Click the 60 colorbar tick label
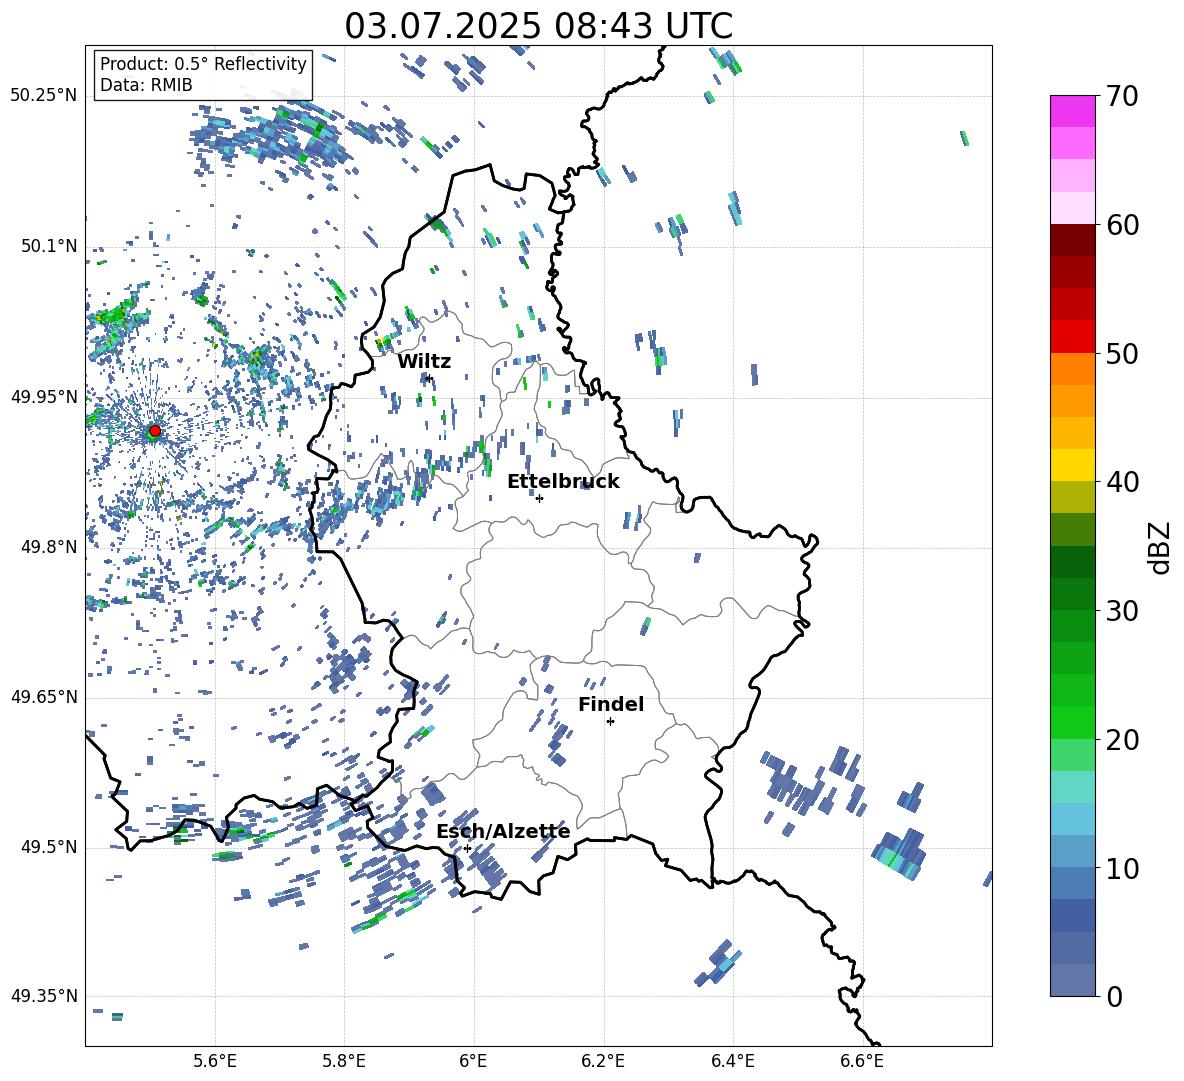Viewport: 1184px width, 1081px height. click(x=1122, y=225)
